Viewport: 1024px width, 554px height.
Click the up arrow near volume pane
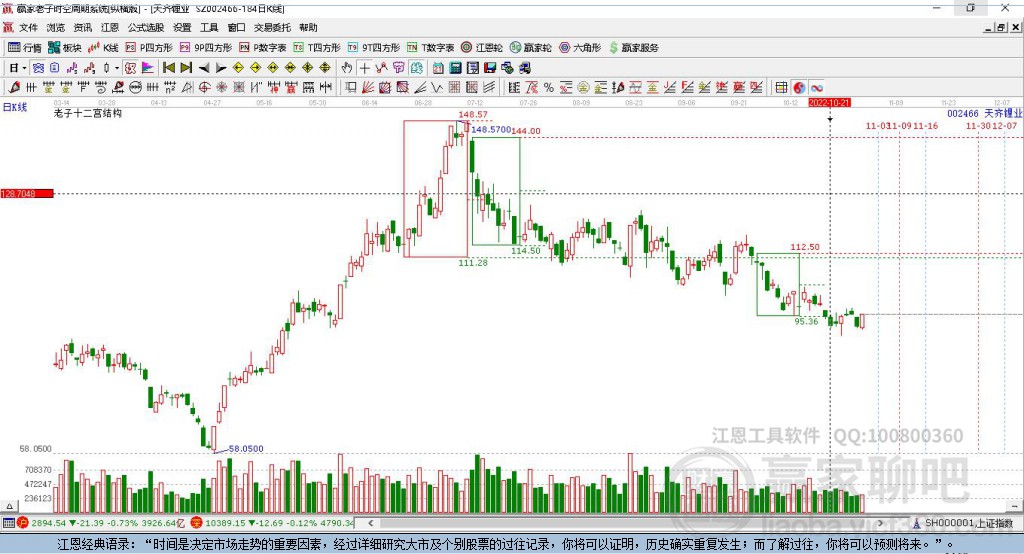click(9, 506)
